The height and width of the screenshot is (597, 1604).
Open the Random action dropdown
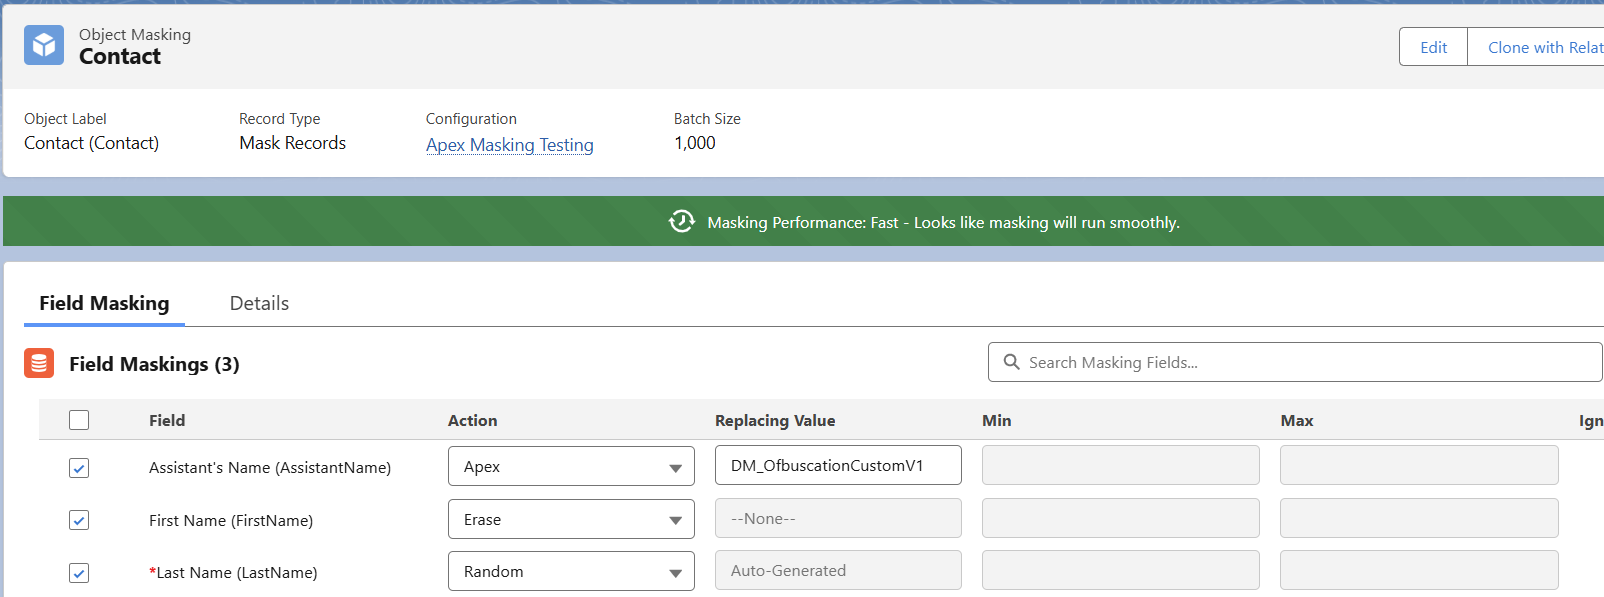(x=571, y=572)
